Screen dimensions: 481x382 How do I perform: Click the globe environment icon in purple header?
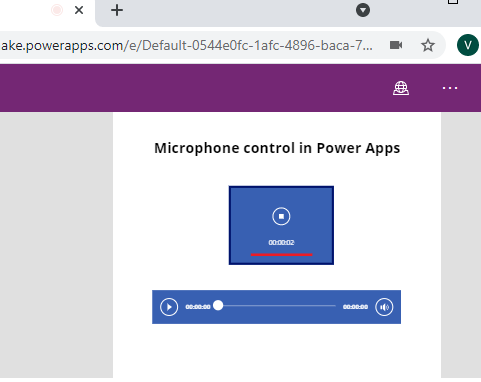pos(401,88)
